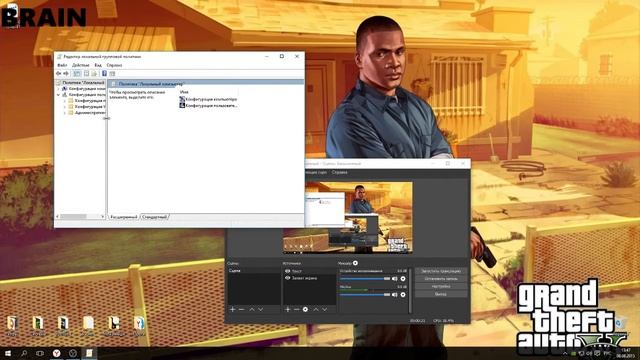Mute the Mic/Aux speaker icon
Viewport: 640px width, 360px height.
[x=395, y=294]
